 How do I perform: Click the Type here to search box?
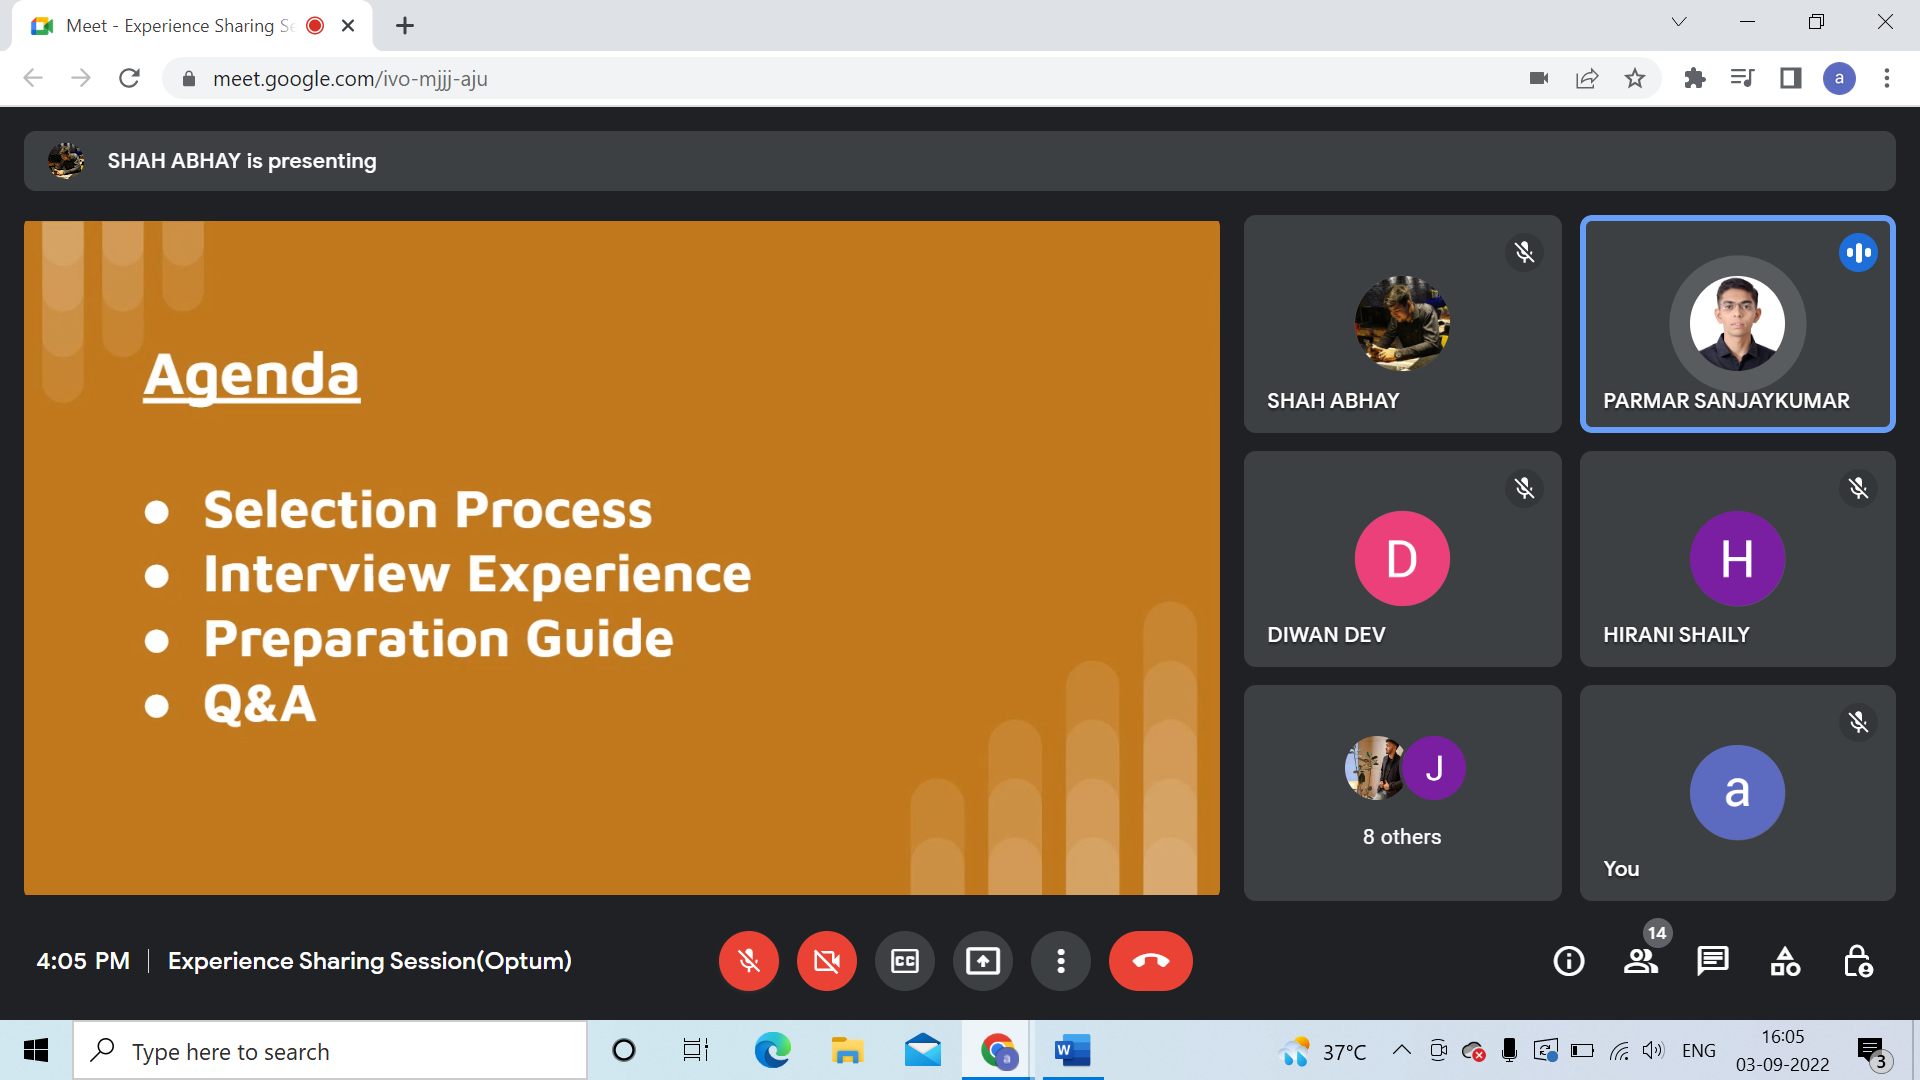coord(330,1050)
